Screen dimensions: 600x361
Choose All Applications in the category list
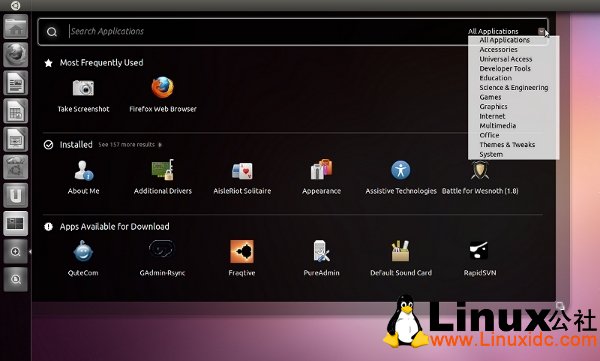pos(504,40)
